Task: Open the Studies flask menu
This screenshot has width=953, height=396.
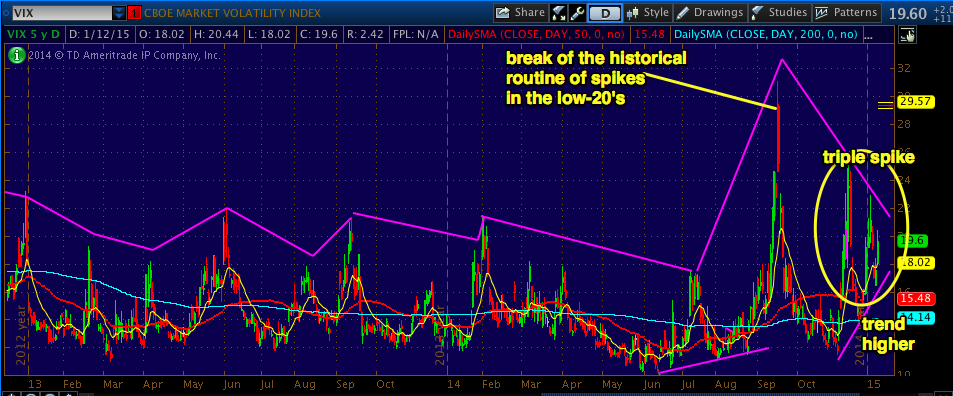Action: [x=779, y=12]
